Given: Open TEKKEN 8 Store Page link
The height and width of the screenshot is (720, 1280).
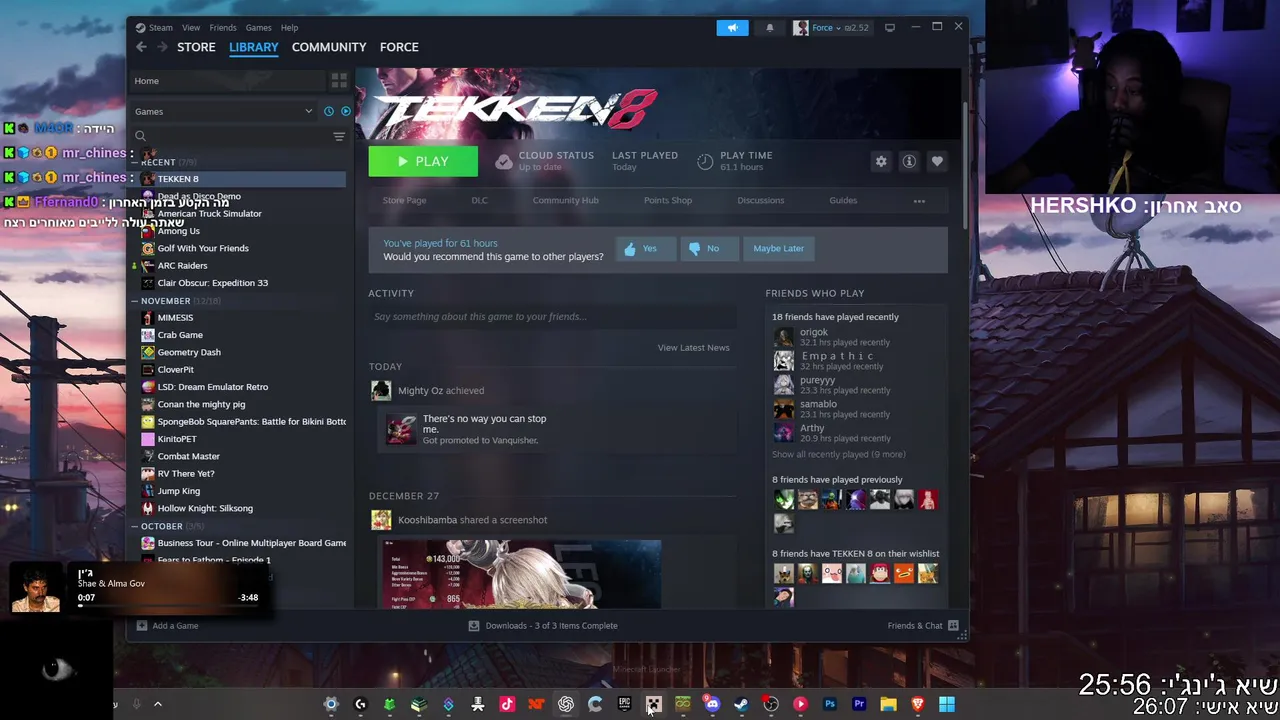Looking at the screenshot, I should pos(404,201).
